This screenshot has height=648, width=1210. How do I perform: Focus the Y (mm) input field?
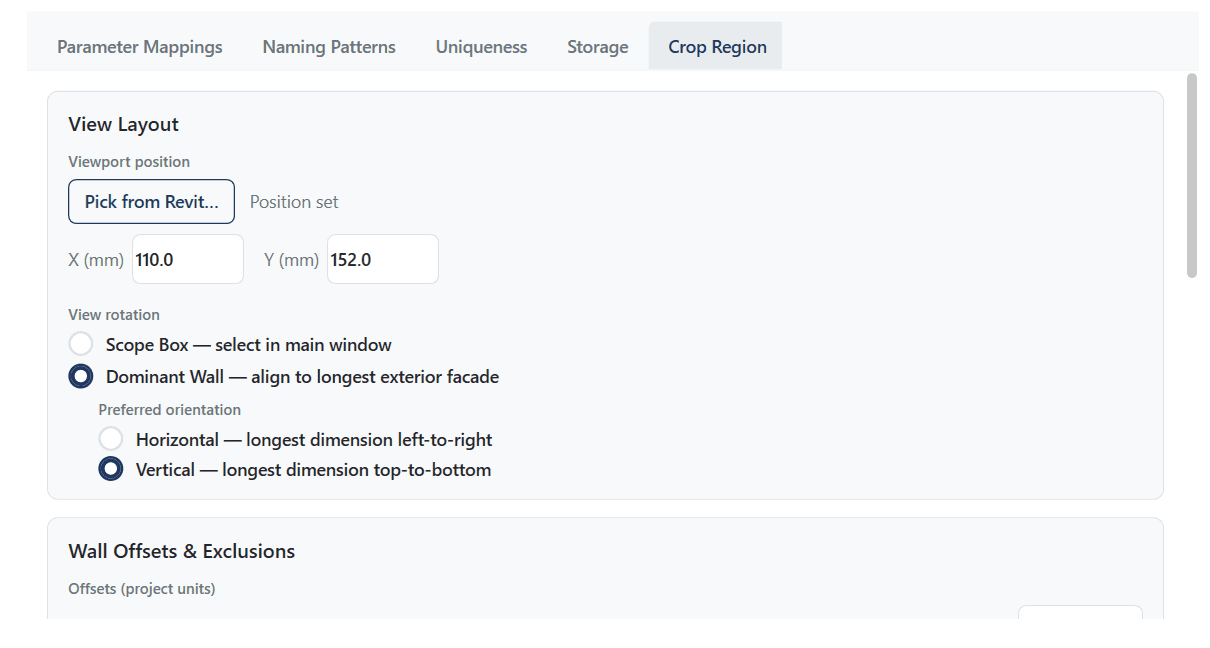pyautogui.click(x=382, y=259)
